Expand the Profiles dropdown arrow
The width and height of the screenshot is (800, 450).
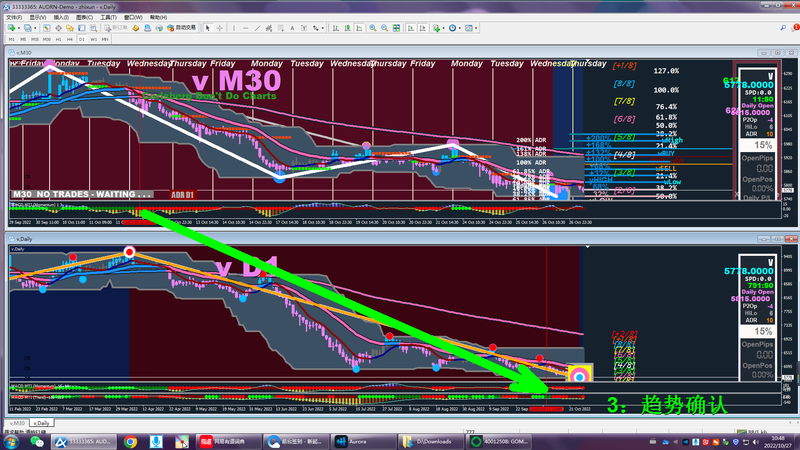coord(35,28)
